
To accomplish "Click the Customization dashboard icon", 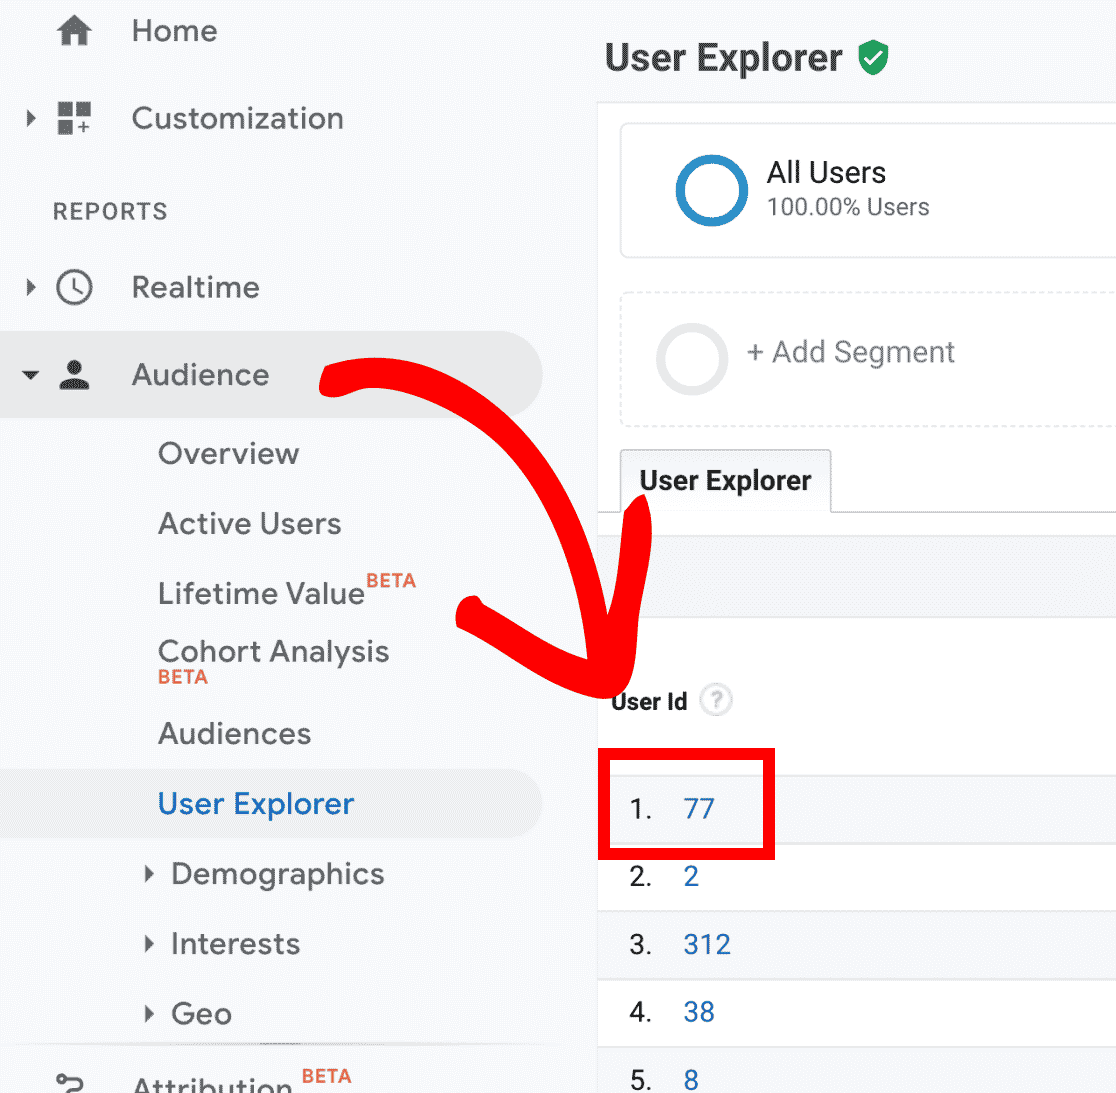I will point(74,118).
